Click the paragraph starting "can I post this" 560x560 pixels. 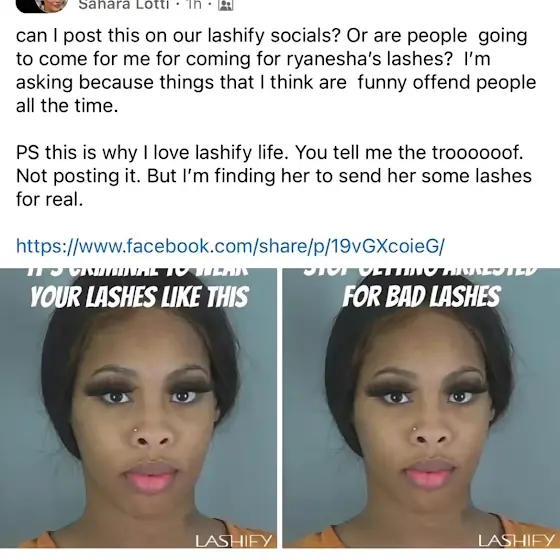click(276, 70)
